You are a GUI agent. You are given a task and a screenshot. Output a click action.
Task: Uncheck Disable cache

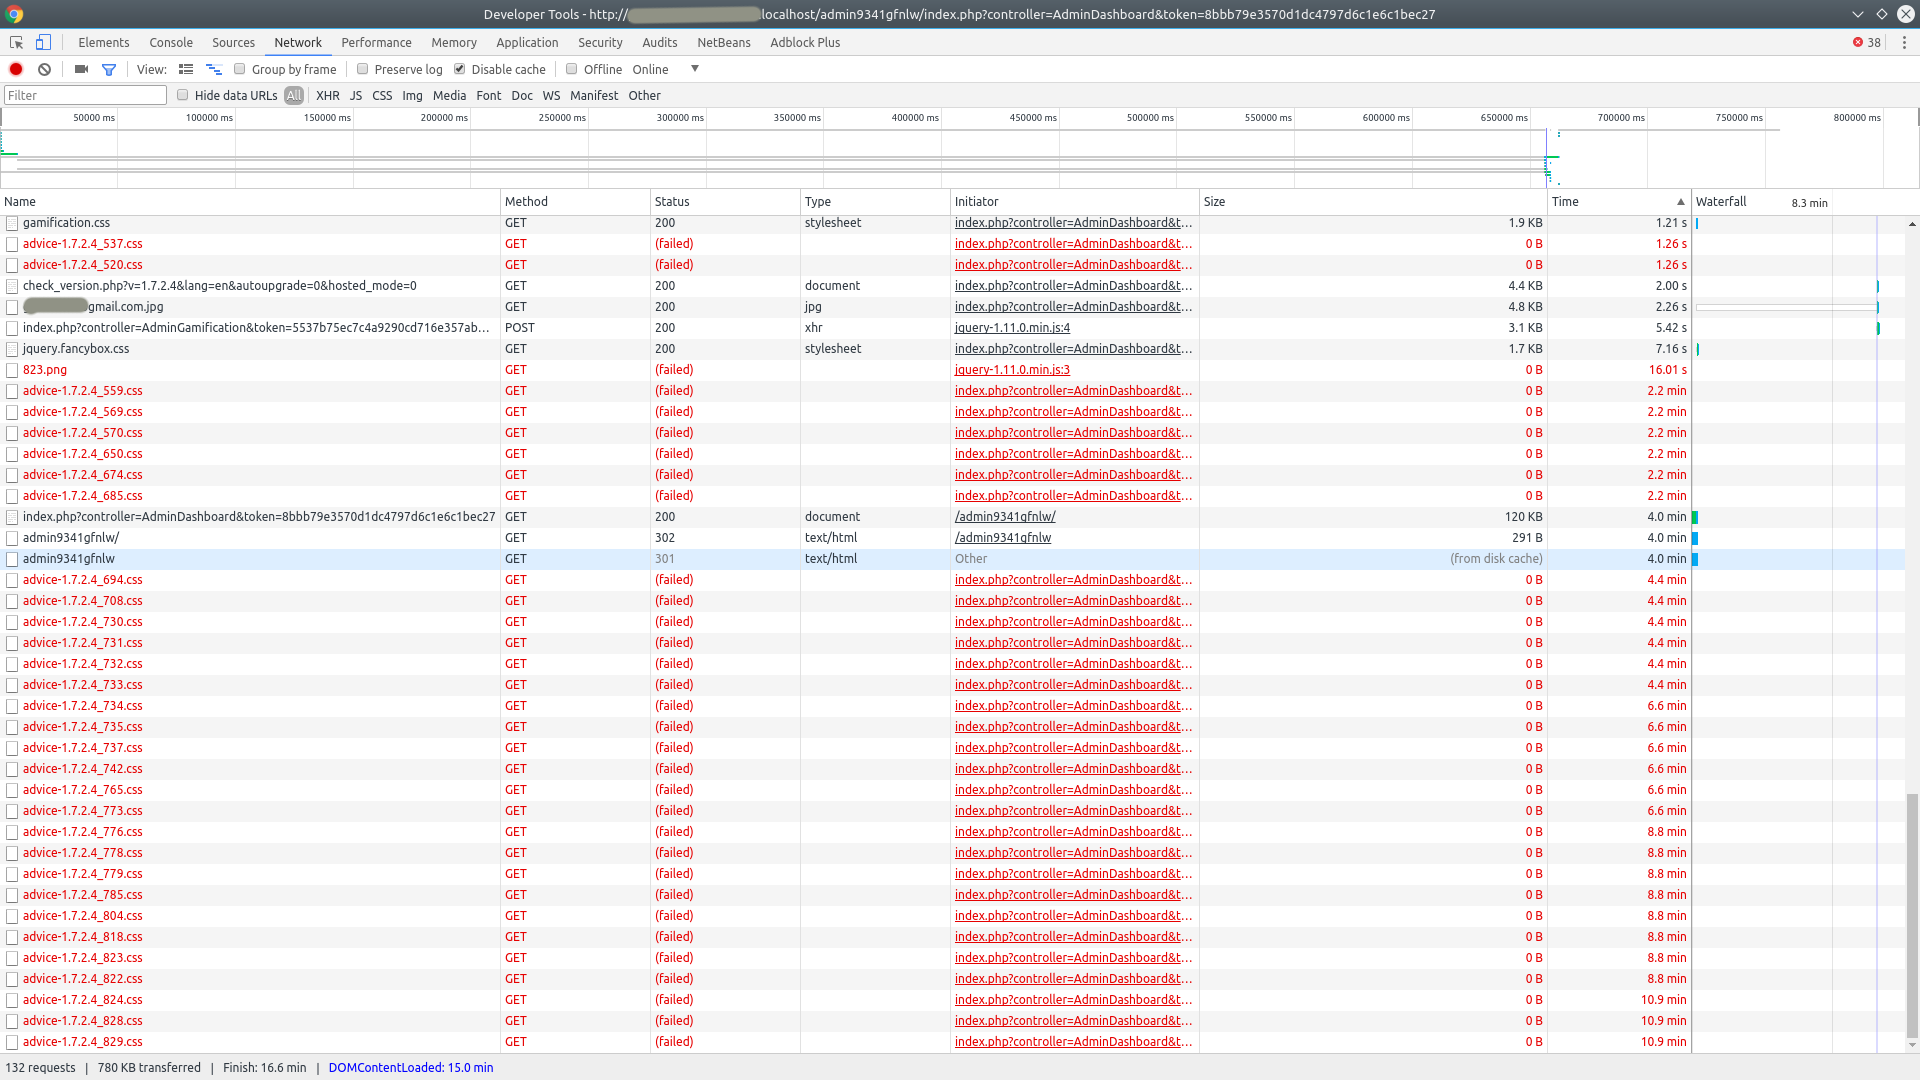[x=460, y=69]
